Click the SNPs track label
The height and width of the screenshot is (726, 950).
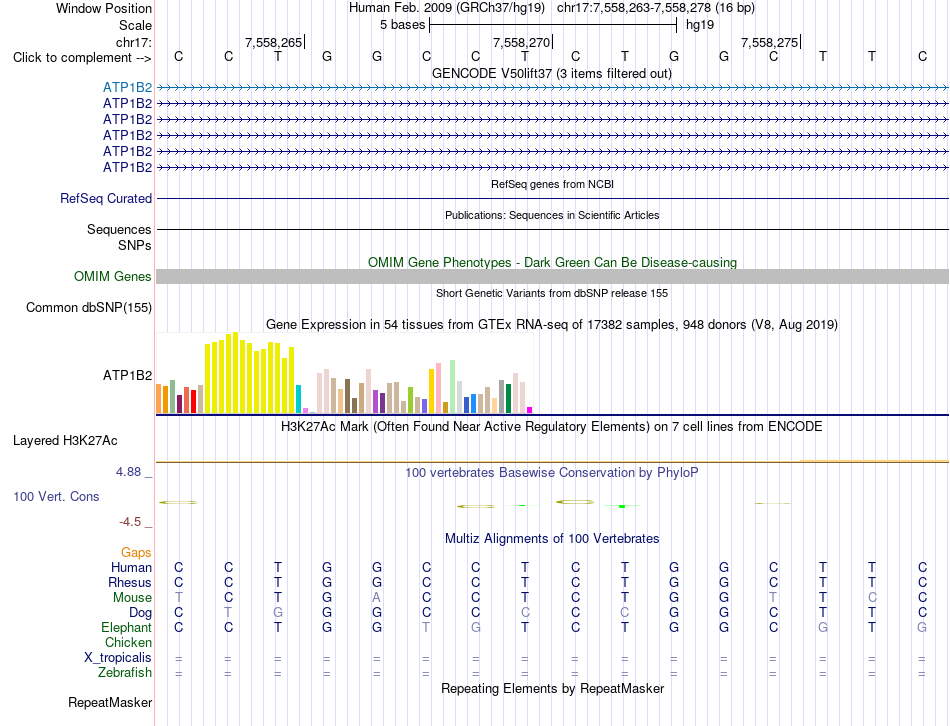(x=135, y=245)
